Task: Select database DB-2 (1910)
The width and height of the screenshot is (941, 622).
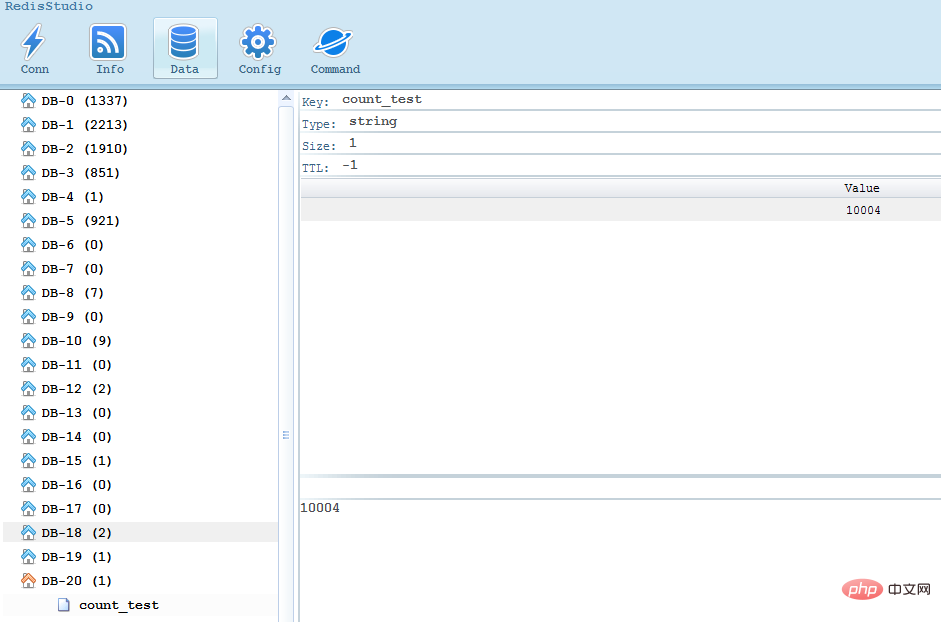Action: tap(84, 149)
